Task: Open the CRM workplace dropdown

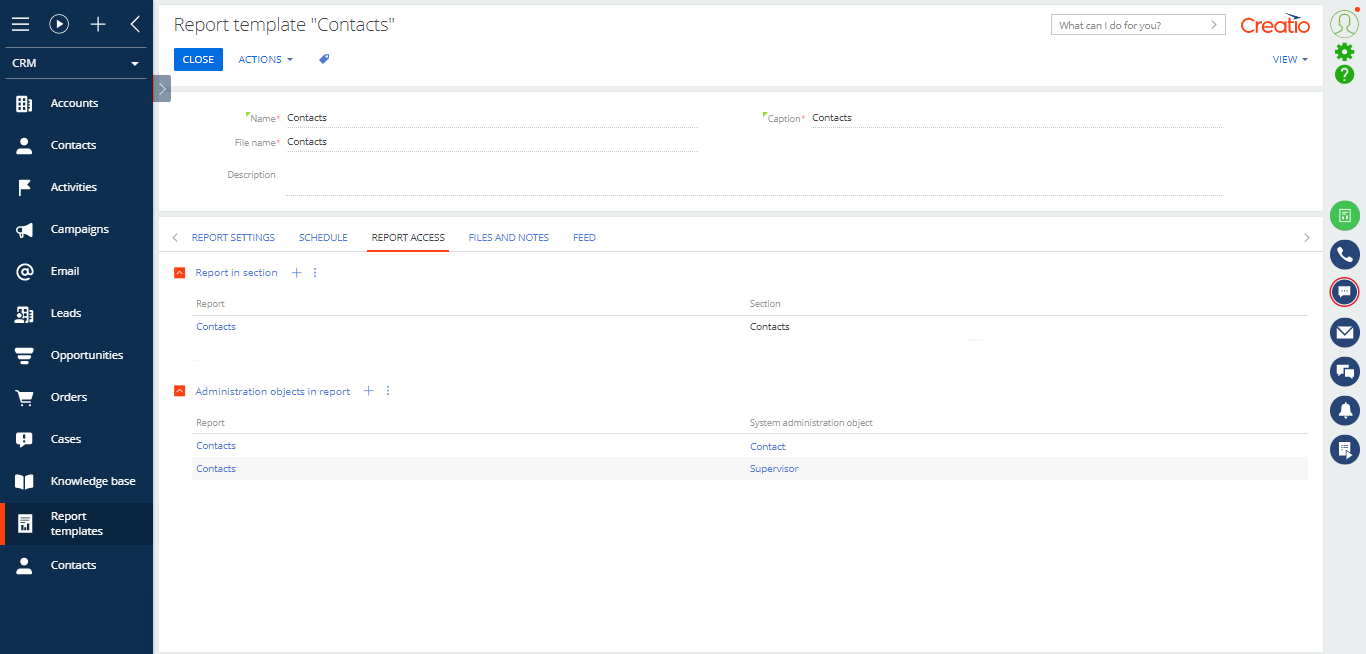Action: click(75, 62)
